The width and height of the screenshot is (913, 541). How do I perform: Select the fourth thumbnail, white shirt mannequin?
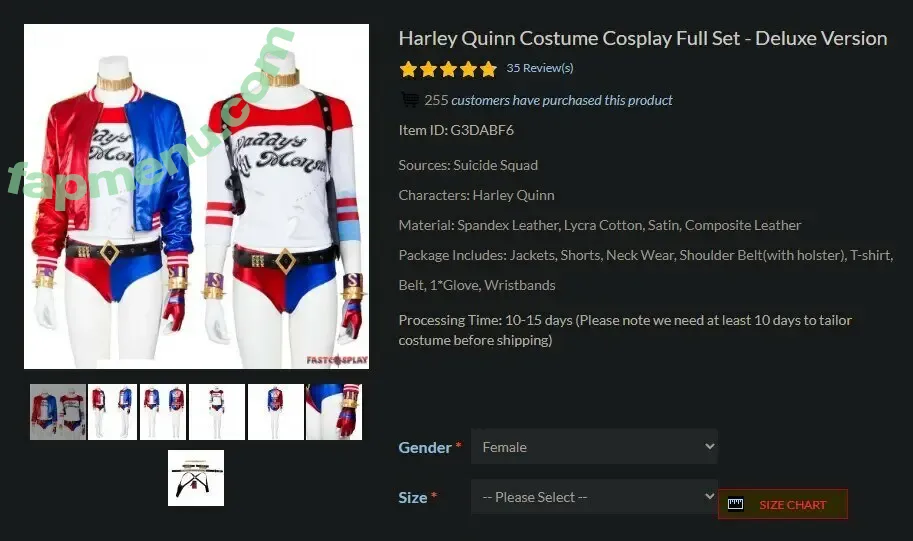coord(217,412)
